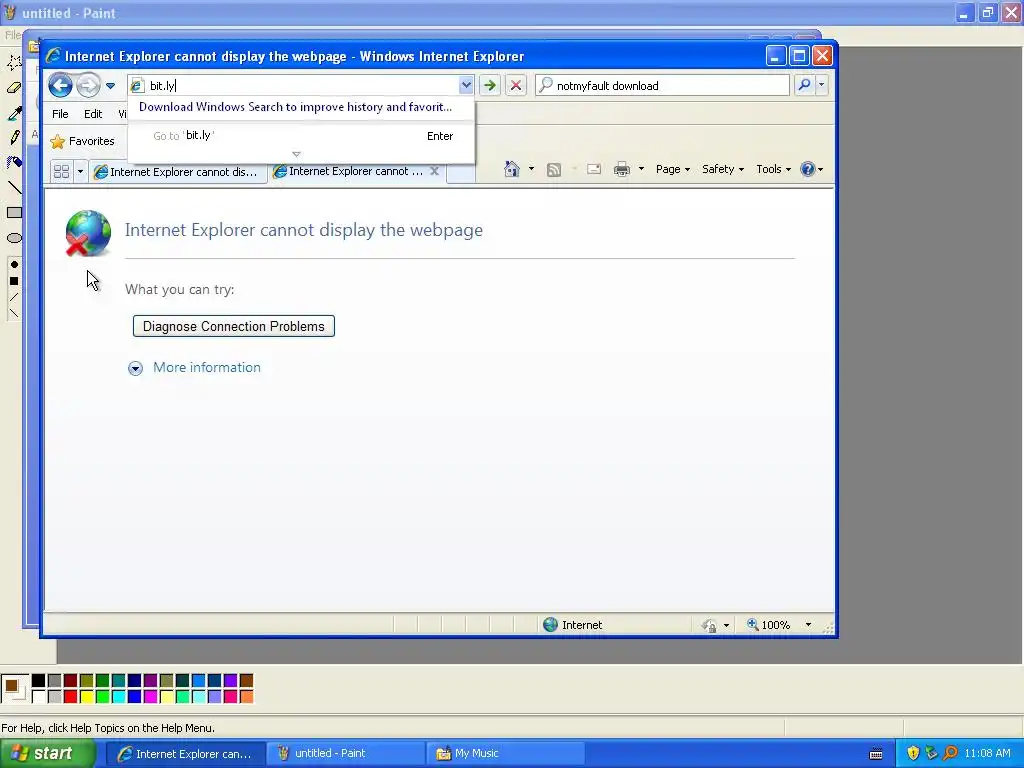The height and width of the screenshot is (768, 1024).
Task: Click the Windows Start button
Action: (47, 754)
